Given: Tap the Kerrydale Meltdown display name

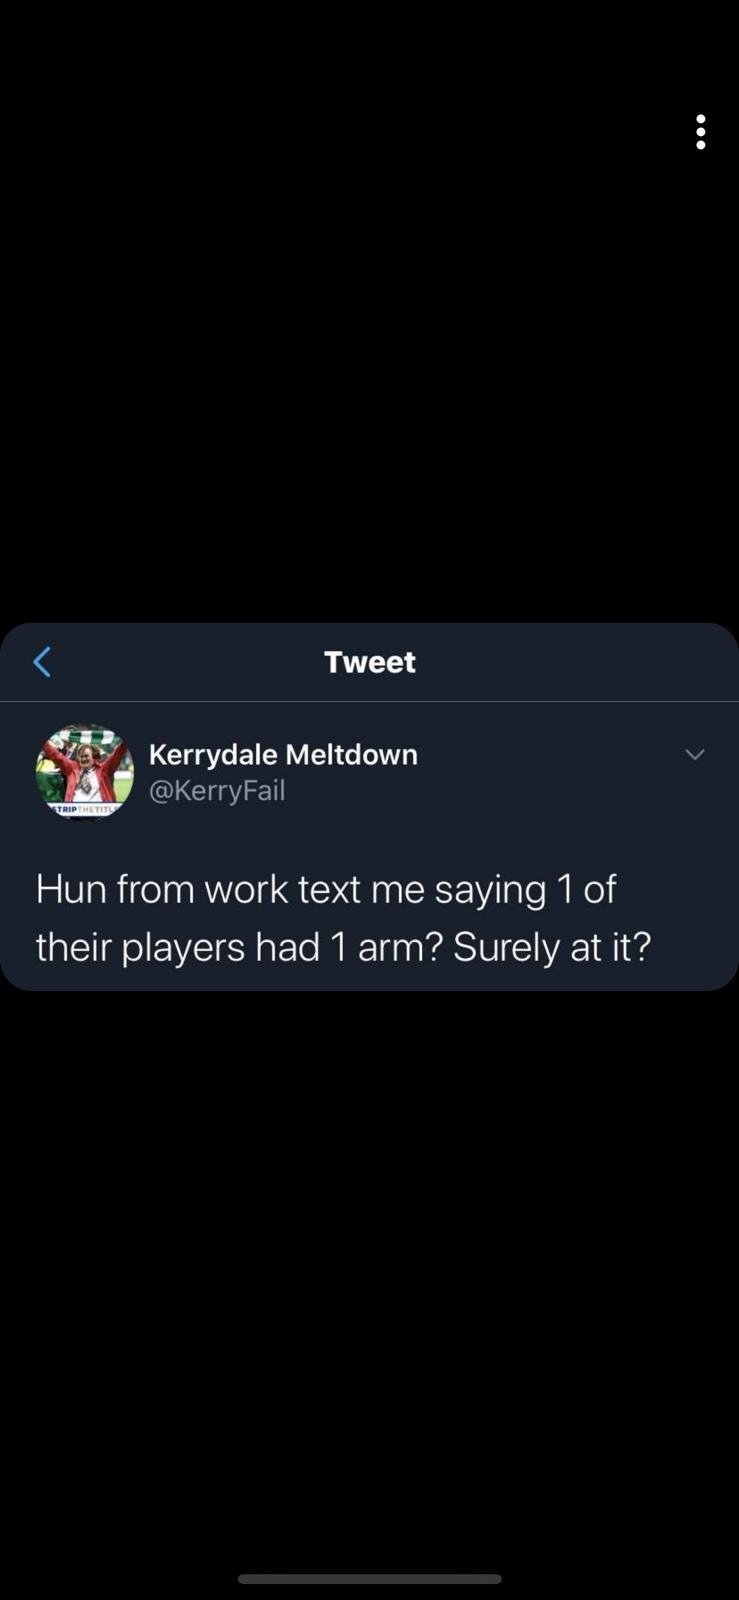Looking at the screenshot, I should [x=283, y=754].
